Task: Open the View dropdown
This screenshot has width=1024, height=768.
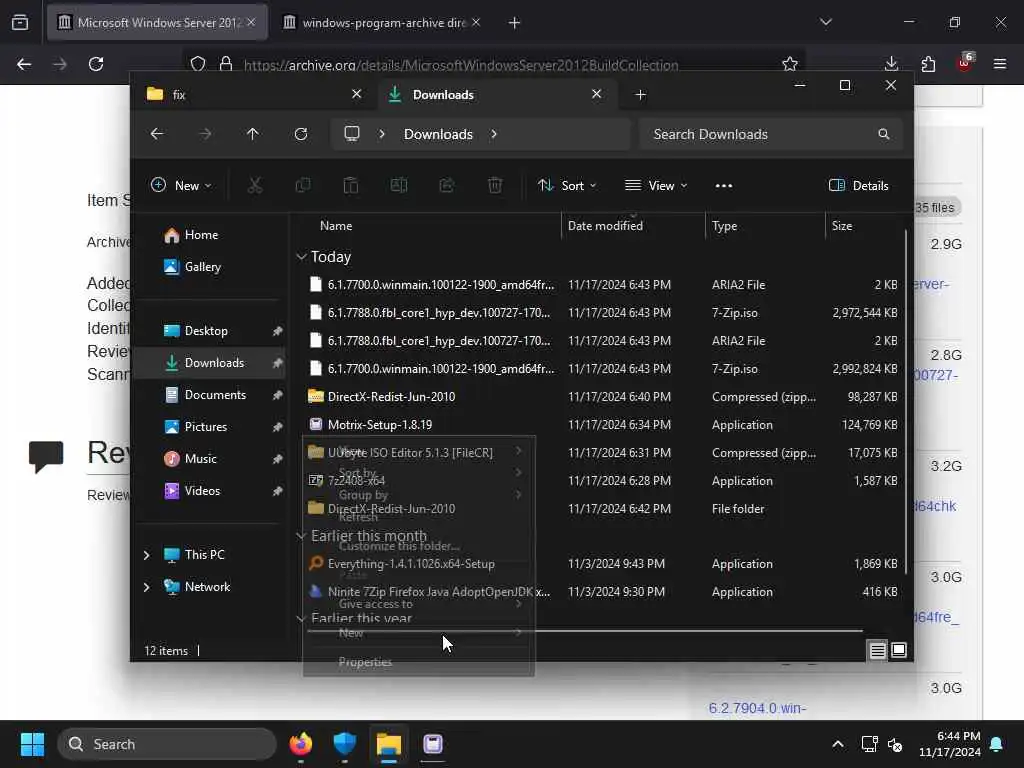Action: pos(656,185)
